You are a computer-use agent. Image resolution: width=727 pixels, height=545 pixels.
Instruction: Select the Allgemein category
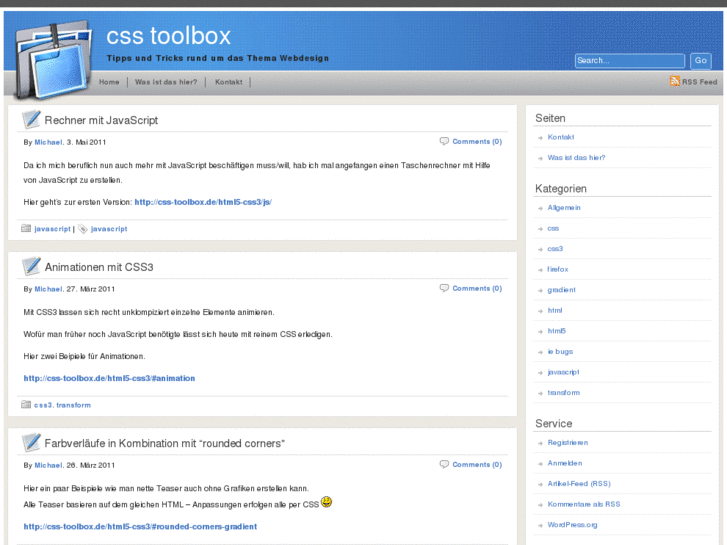pyautogui.click(x=564, y=208)
